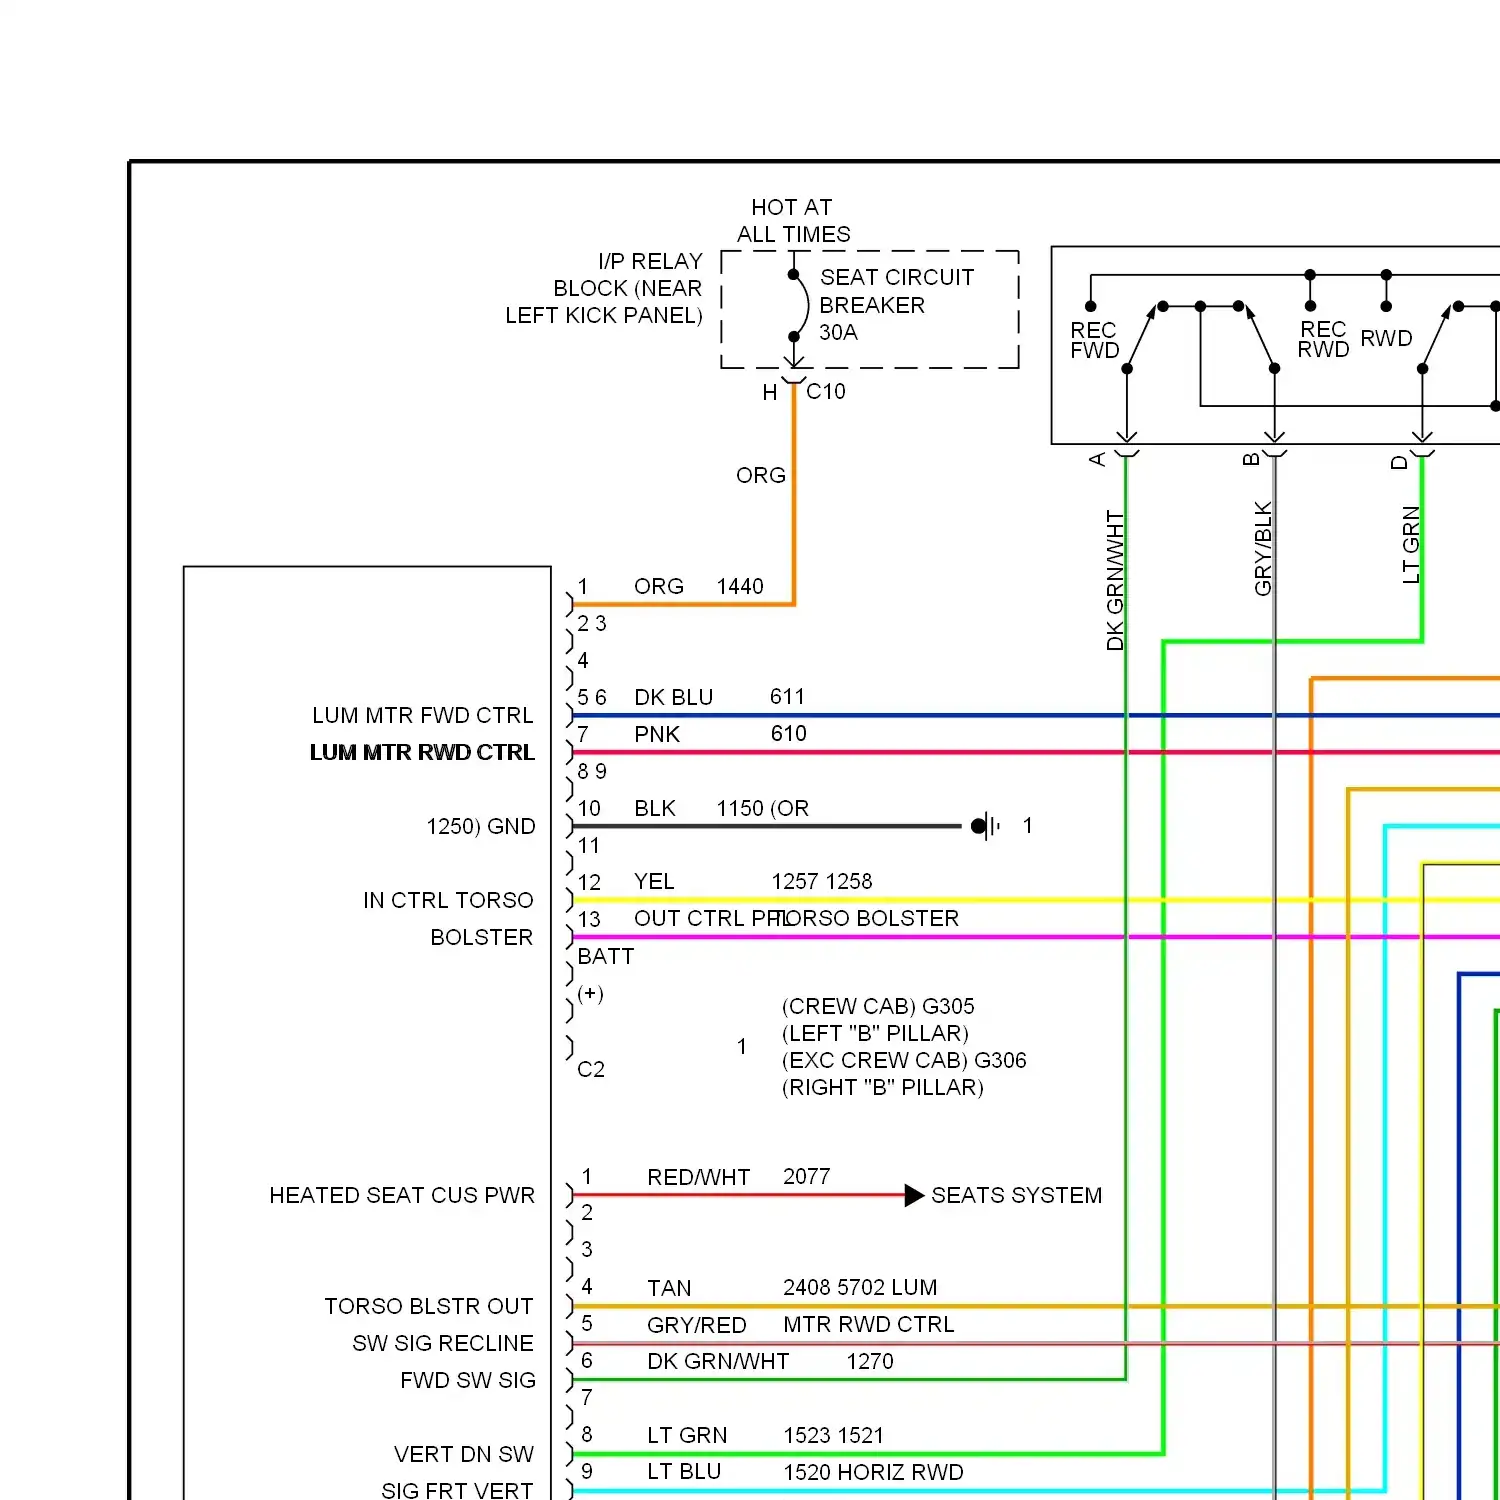The height and width of the screenshot is (1500, 1500).
Task: Click the circuit breaker symbol in the dashed box
Action: [798, 306]
